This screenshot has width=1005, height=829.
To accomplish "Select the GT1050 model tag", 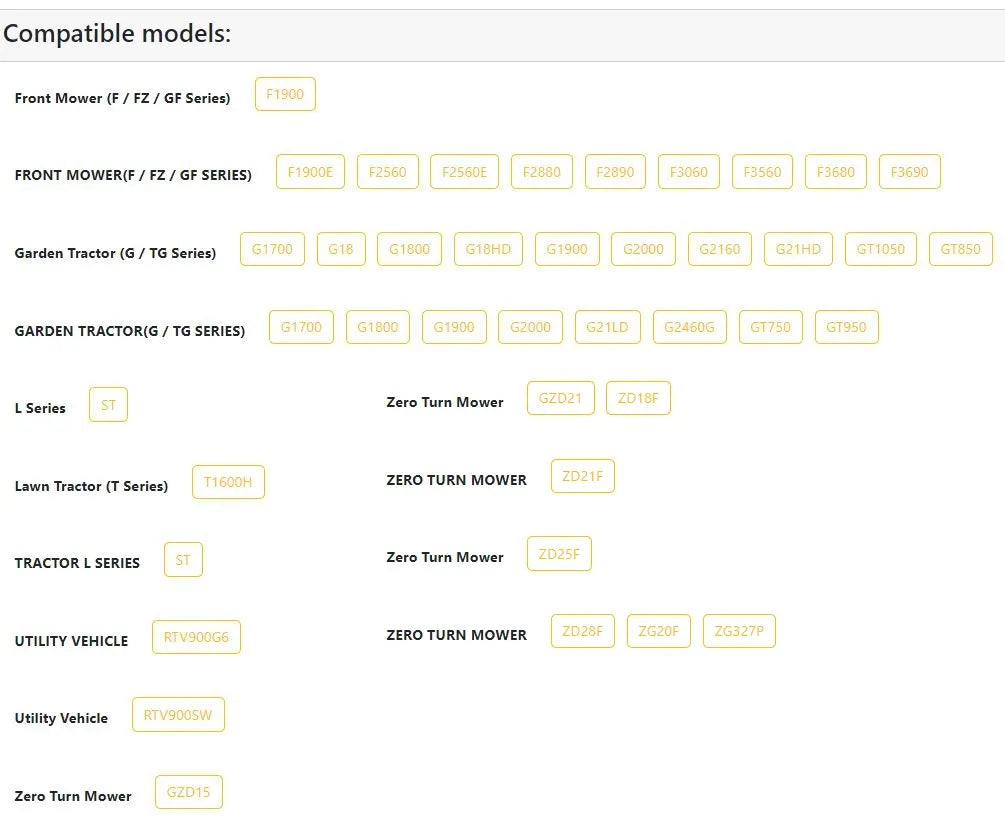I will pos(881,249).
